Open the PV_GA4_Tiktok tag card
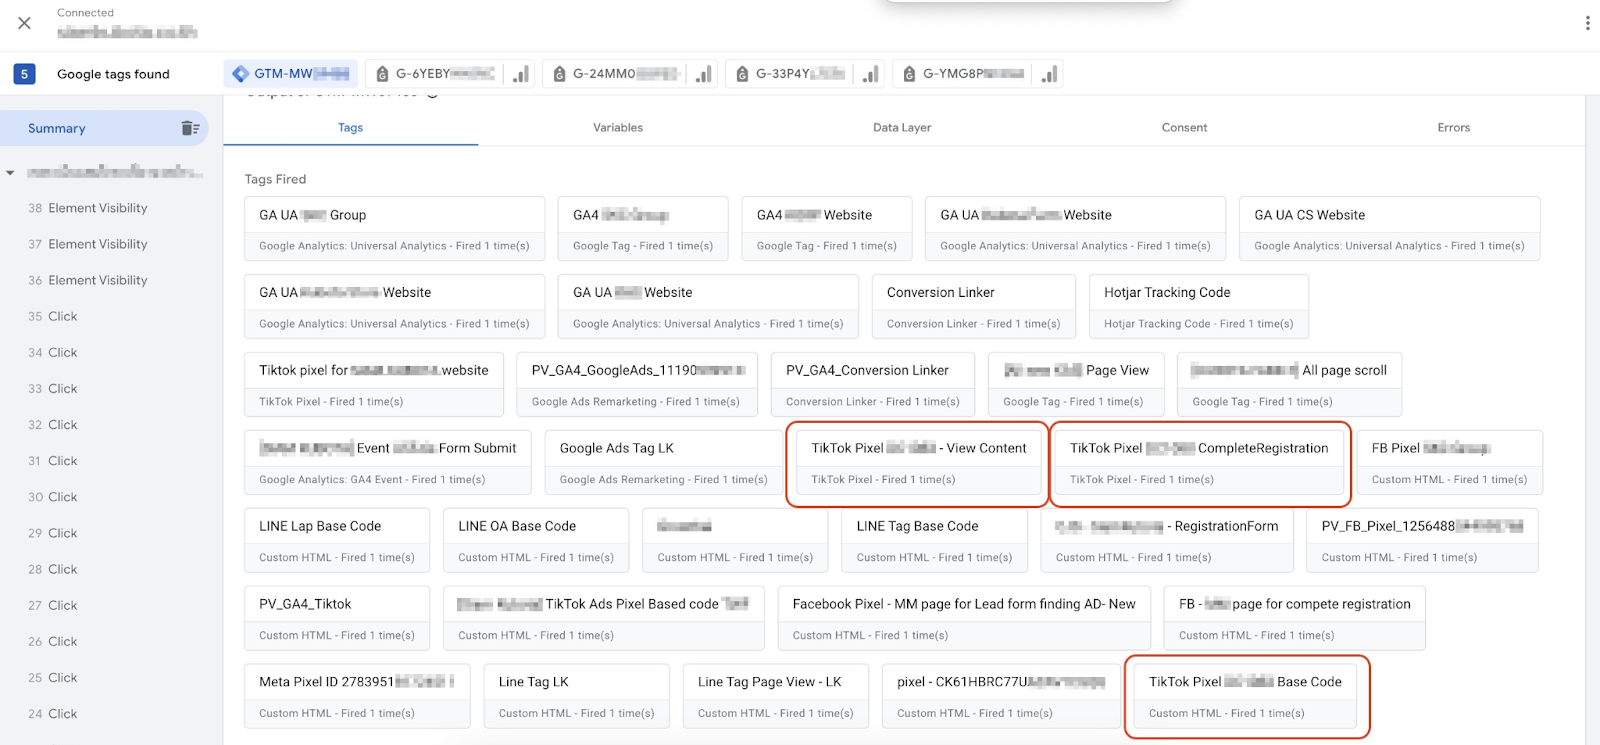This screenshot has height=745, width=1600. click(x=337, y=619)
